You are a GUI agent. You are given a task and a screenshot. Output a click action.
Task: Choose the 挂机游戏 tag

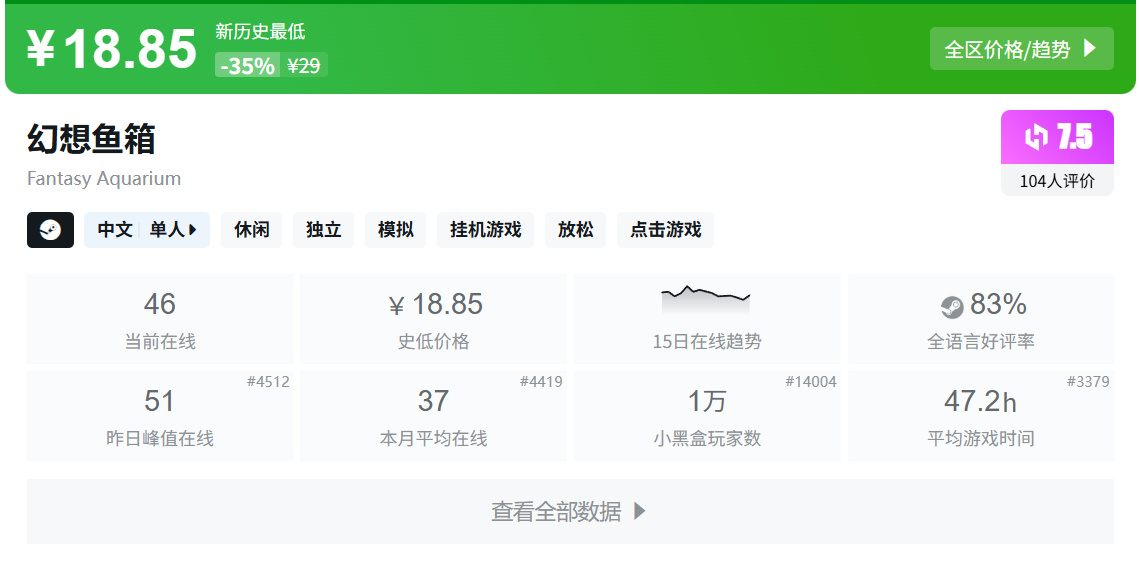[485, 230]
